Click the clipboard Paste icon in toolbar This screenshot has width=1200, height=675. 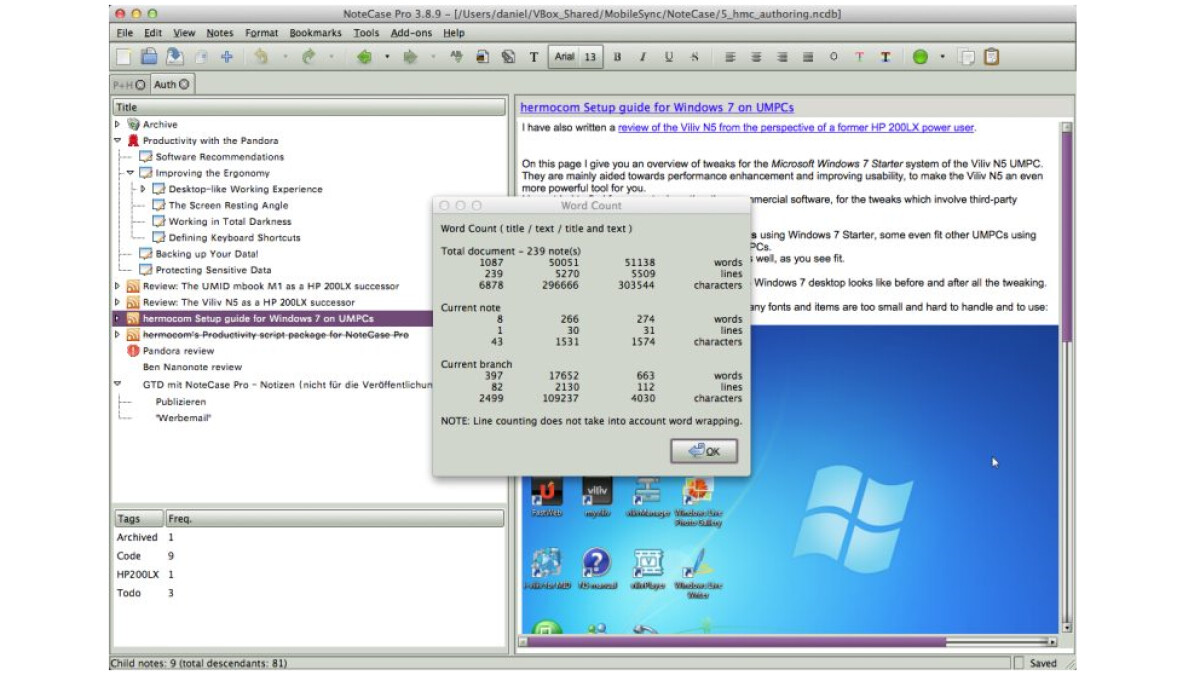991,57
